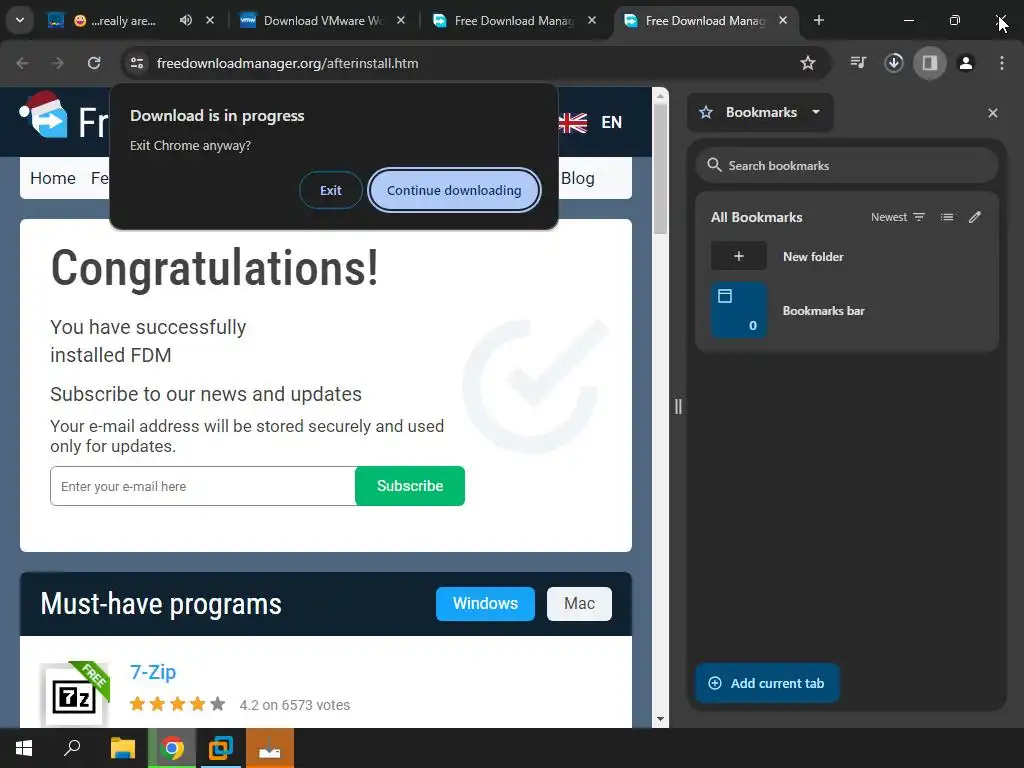Click the 7-Zip program icon
This screenshot has height=768, width=1024.
[x=74, y=696]
